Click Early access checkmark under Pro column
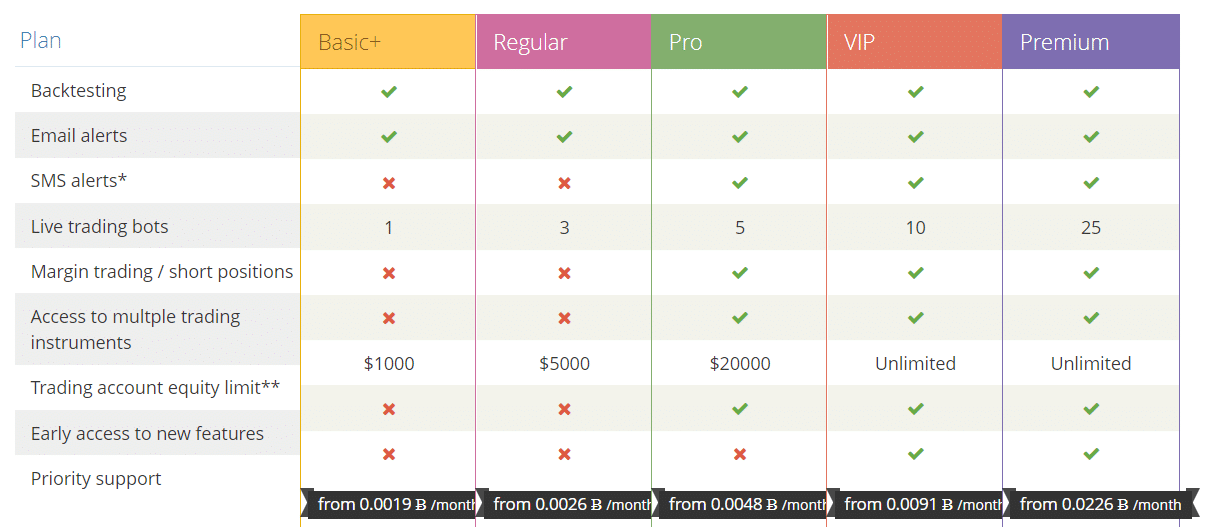This screenshot has height=527, width=1206. coord(740,409)
